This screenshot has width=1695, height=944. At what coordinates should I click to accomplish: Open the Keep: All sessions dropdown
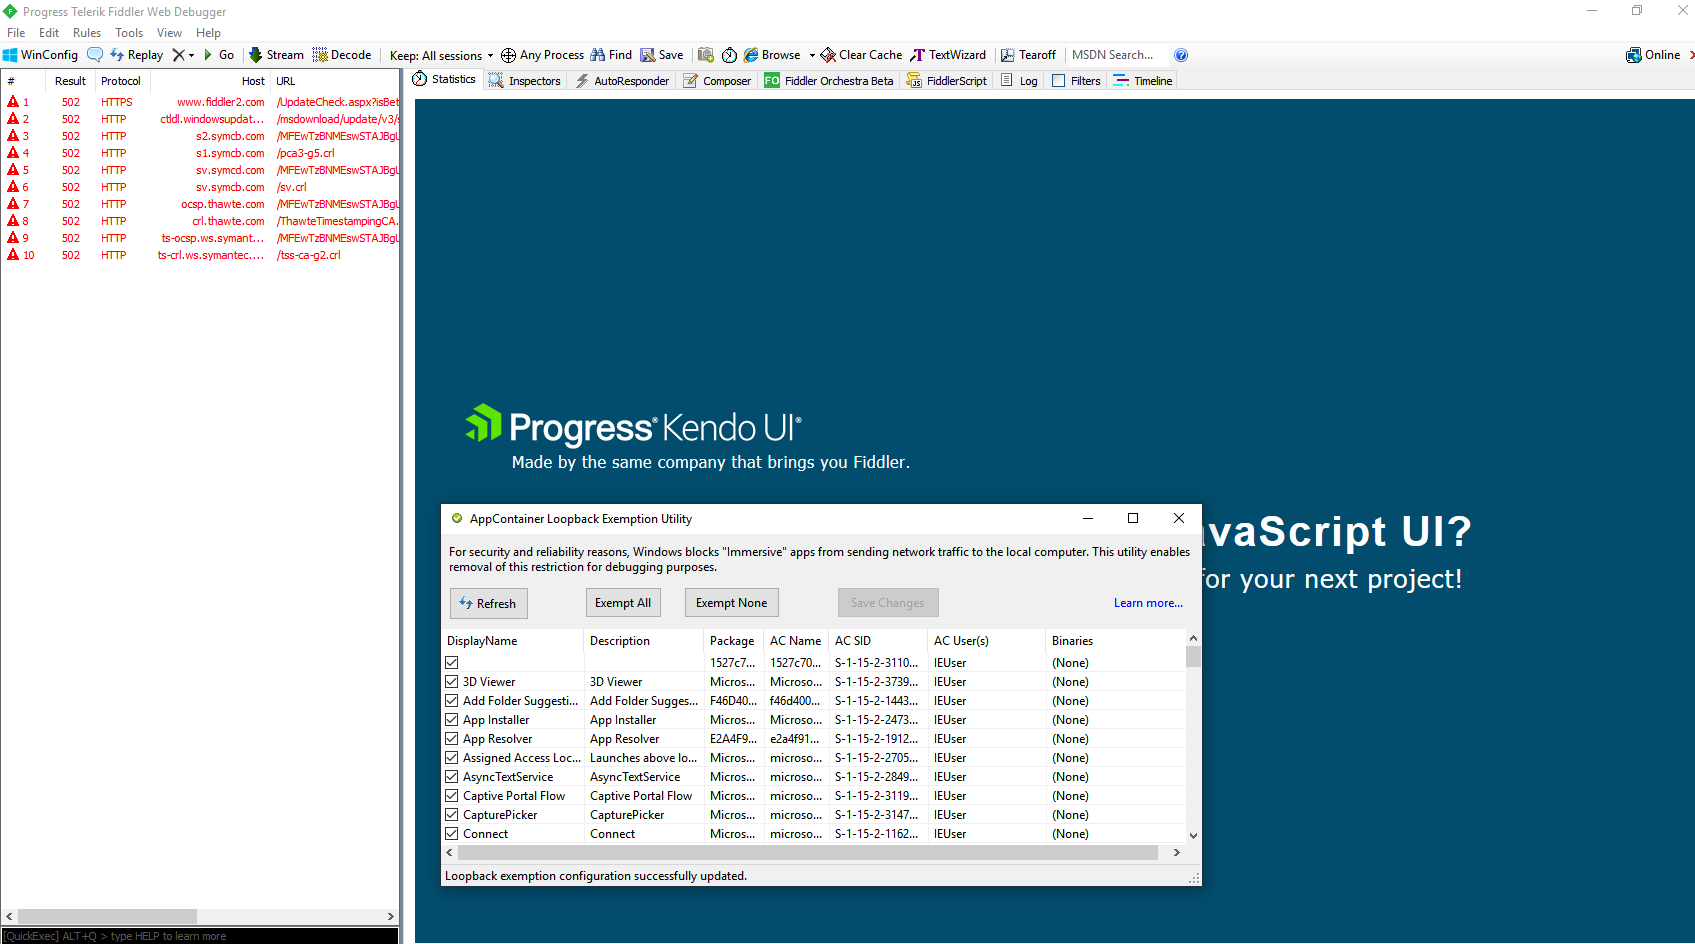coord(441,55)
